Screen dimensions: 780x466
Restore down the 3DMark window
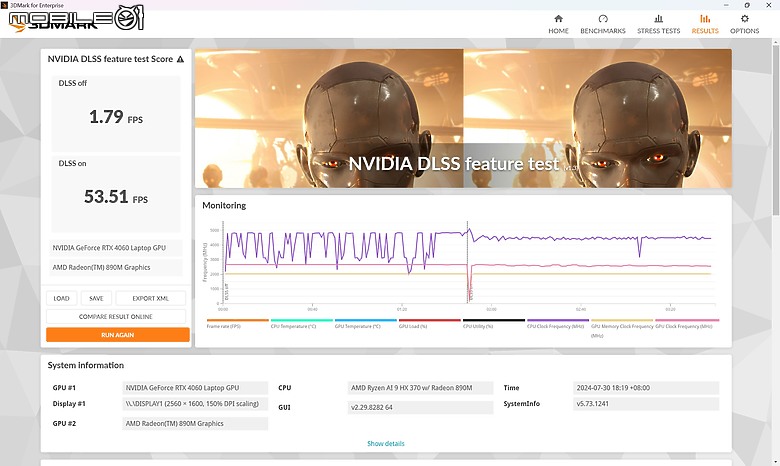click(x=747, y=5)
